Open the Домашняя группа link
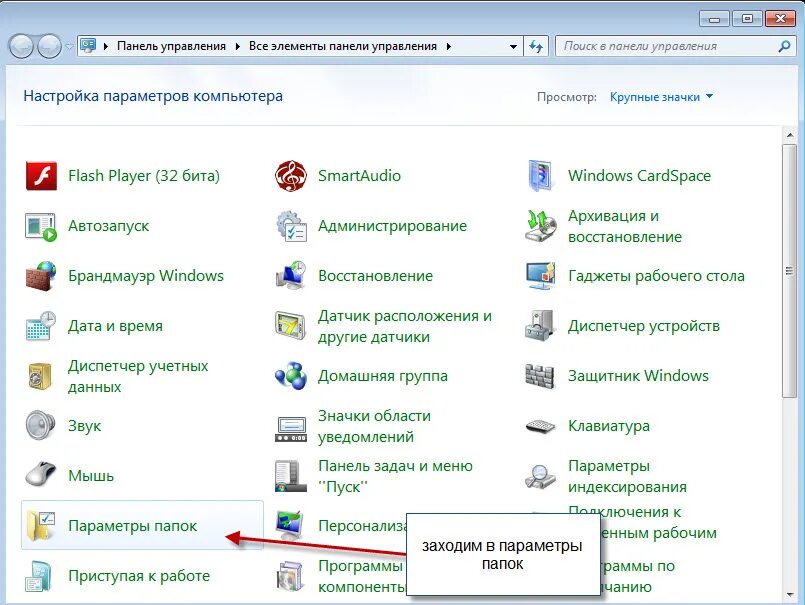Viewport: 805px width, 605px height. click(x=382, y=376)
